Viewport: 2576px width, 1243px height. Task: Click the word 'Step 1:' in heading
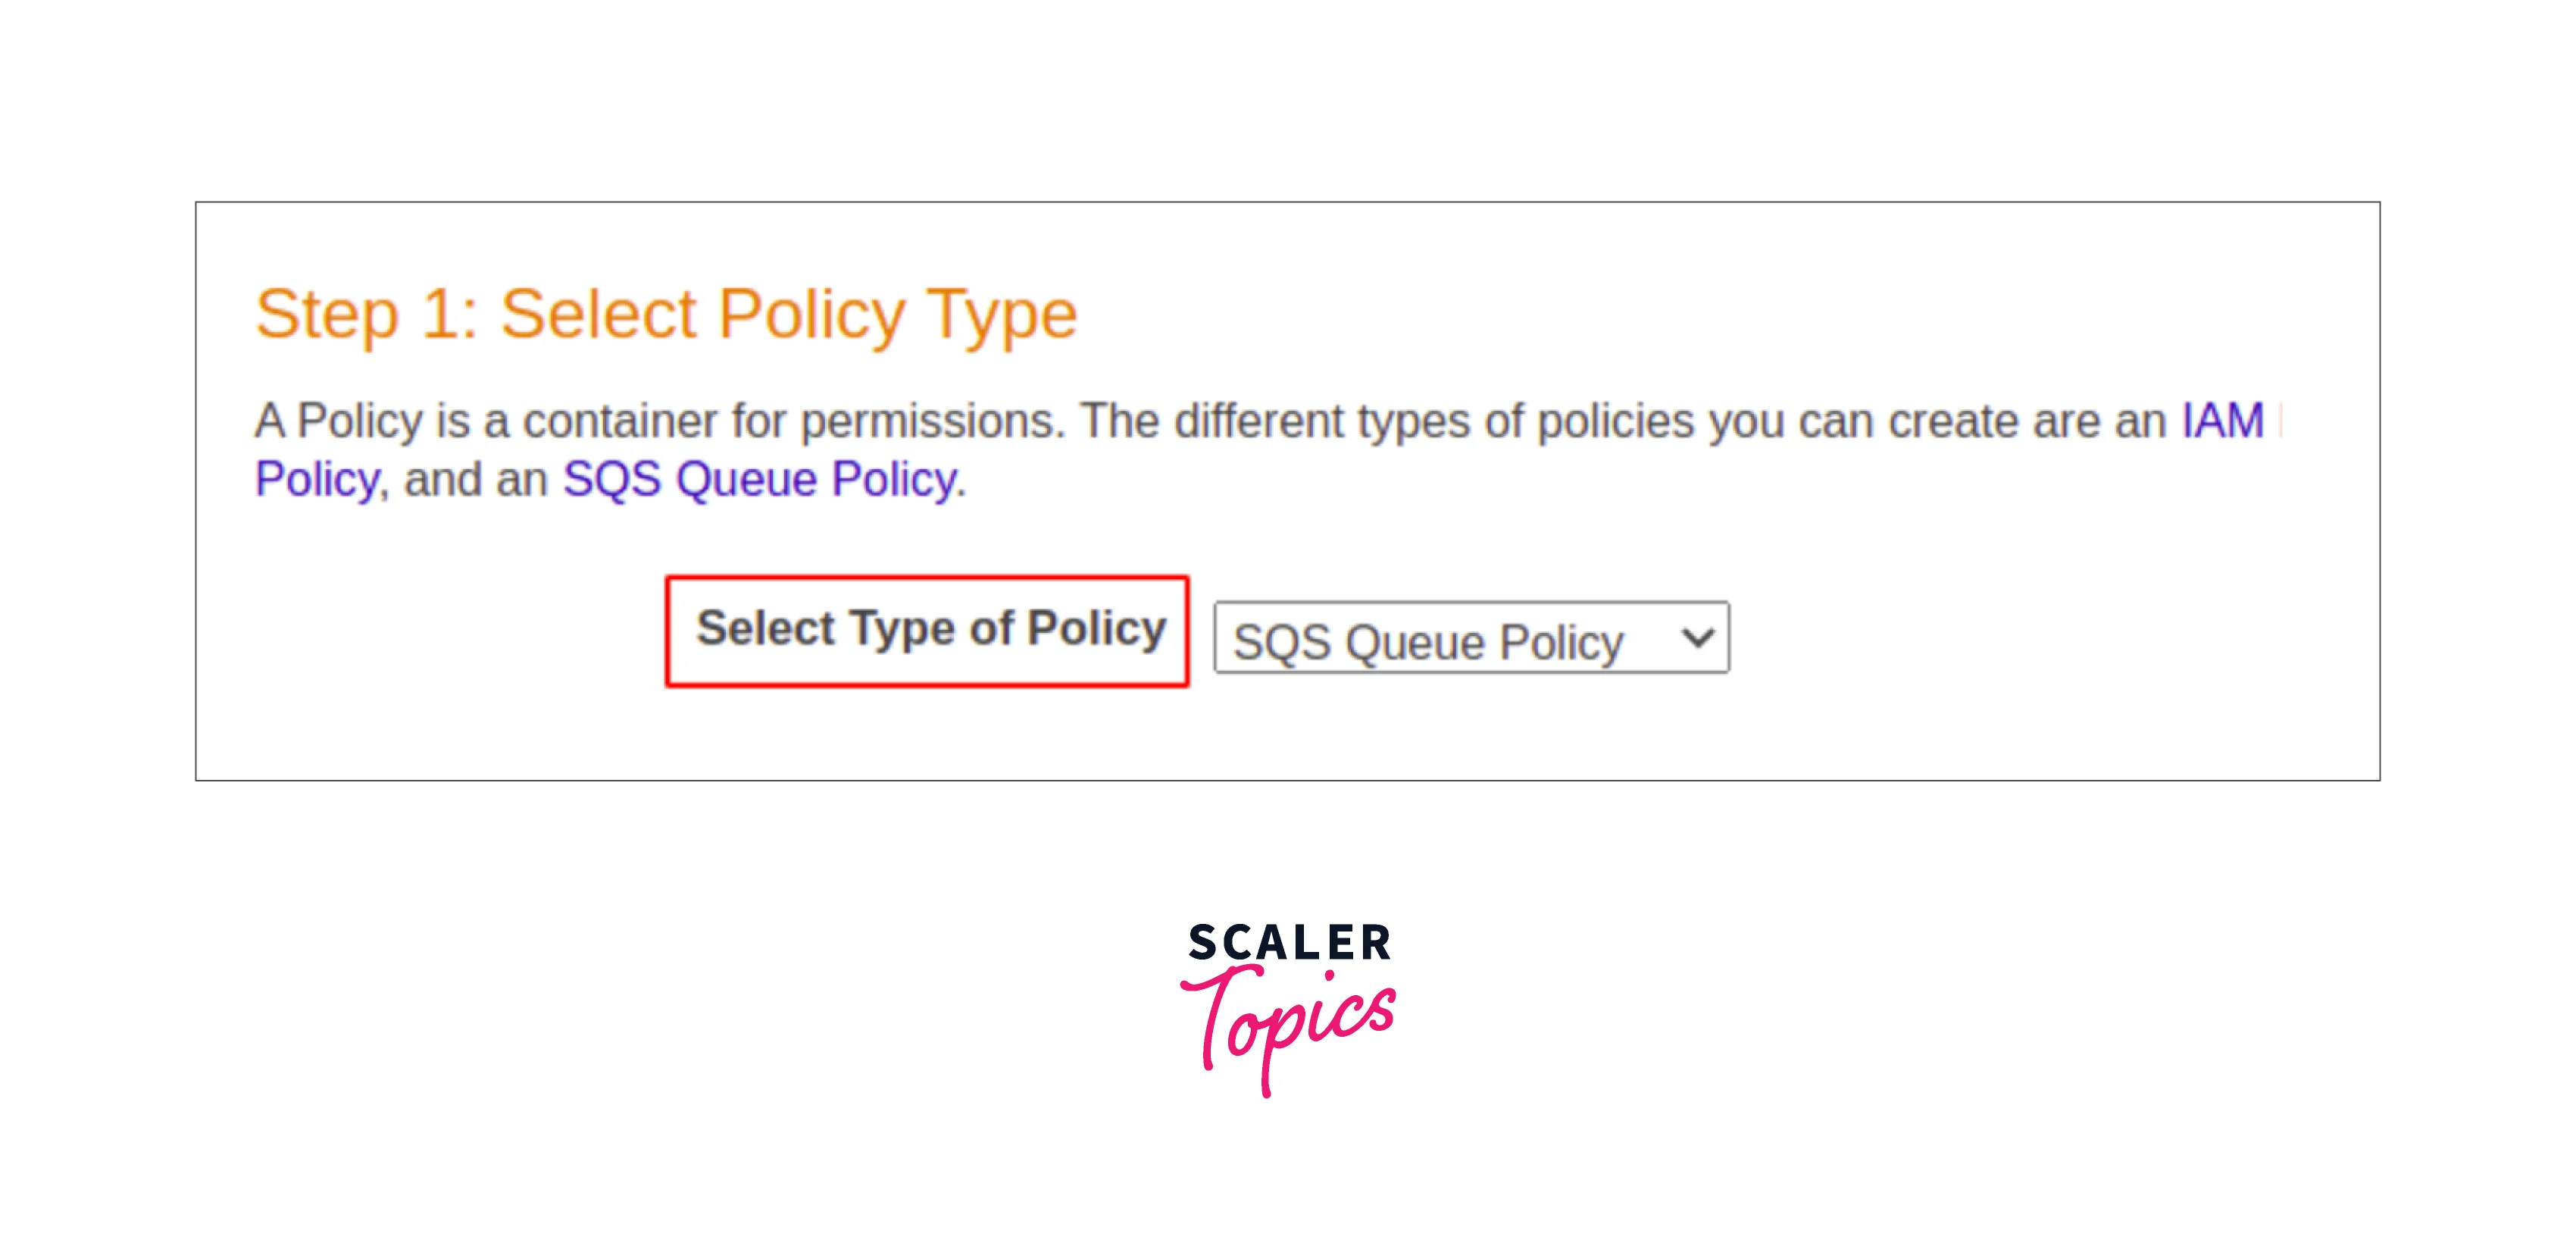coord(366,315)
